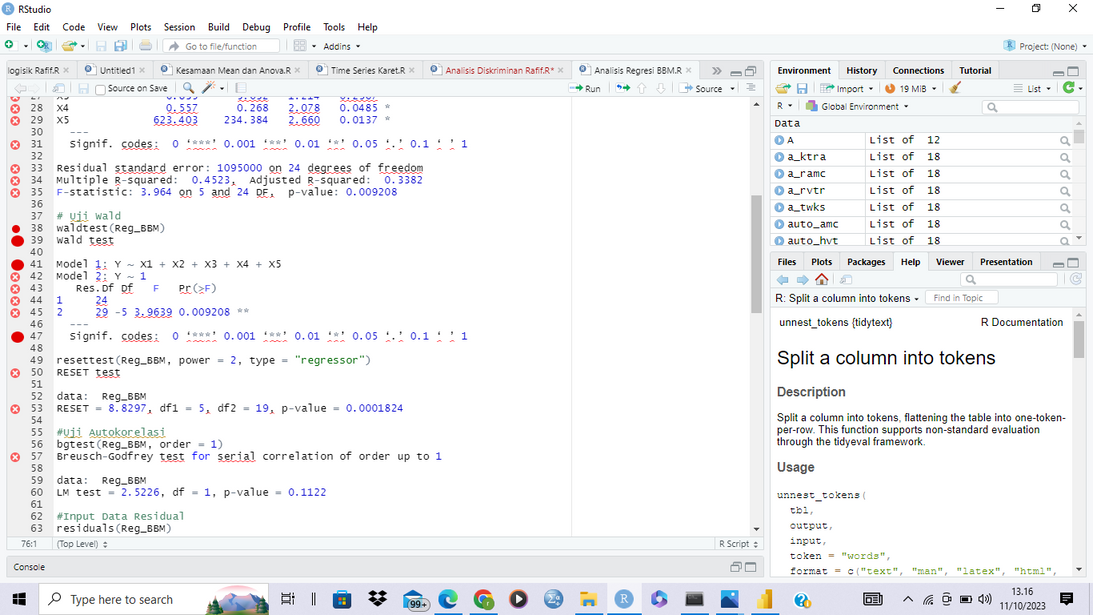This screenshot has height=615, width=1093.
Task: Click the Source button in editor toolbar
Action: [x=707, y=89]
